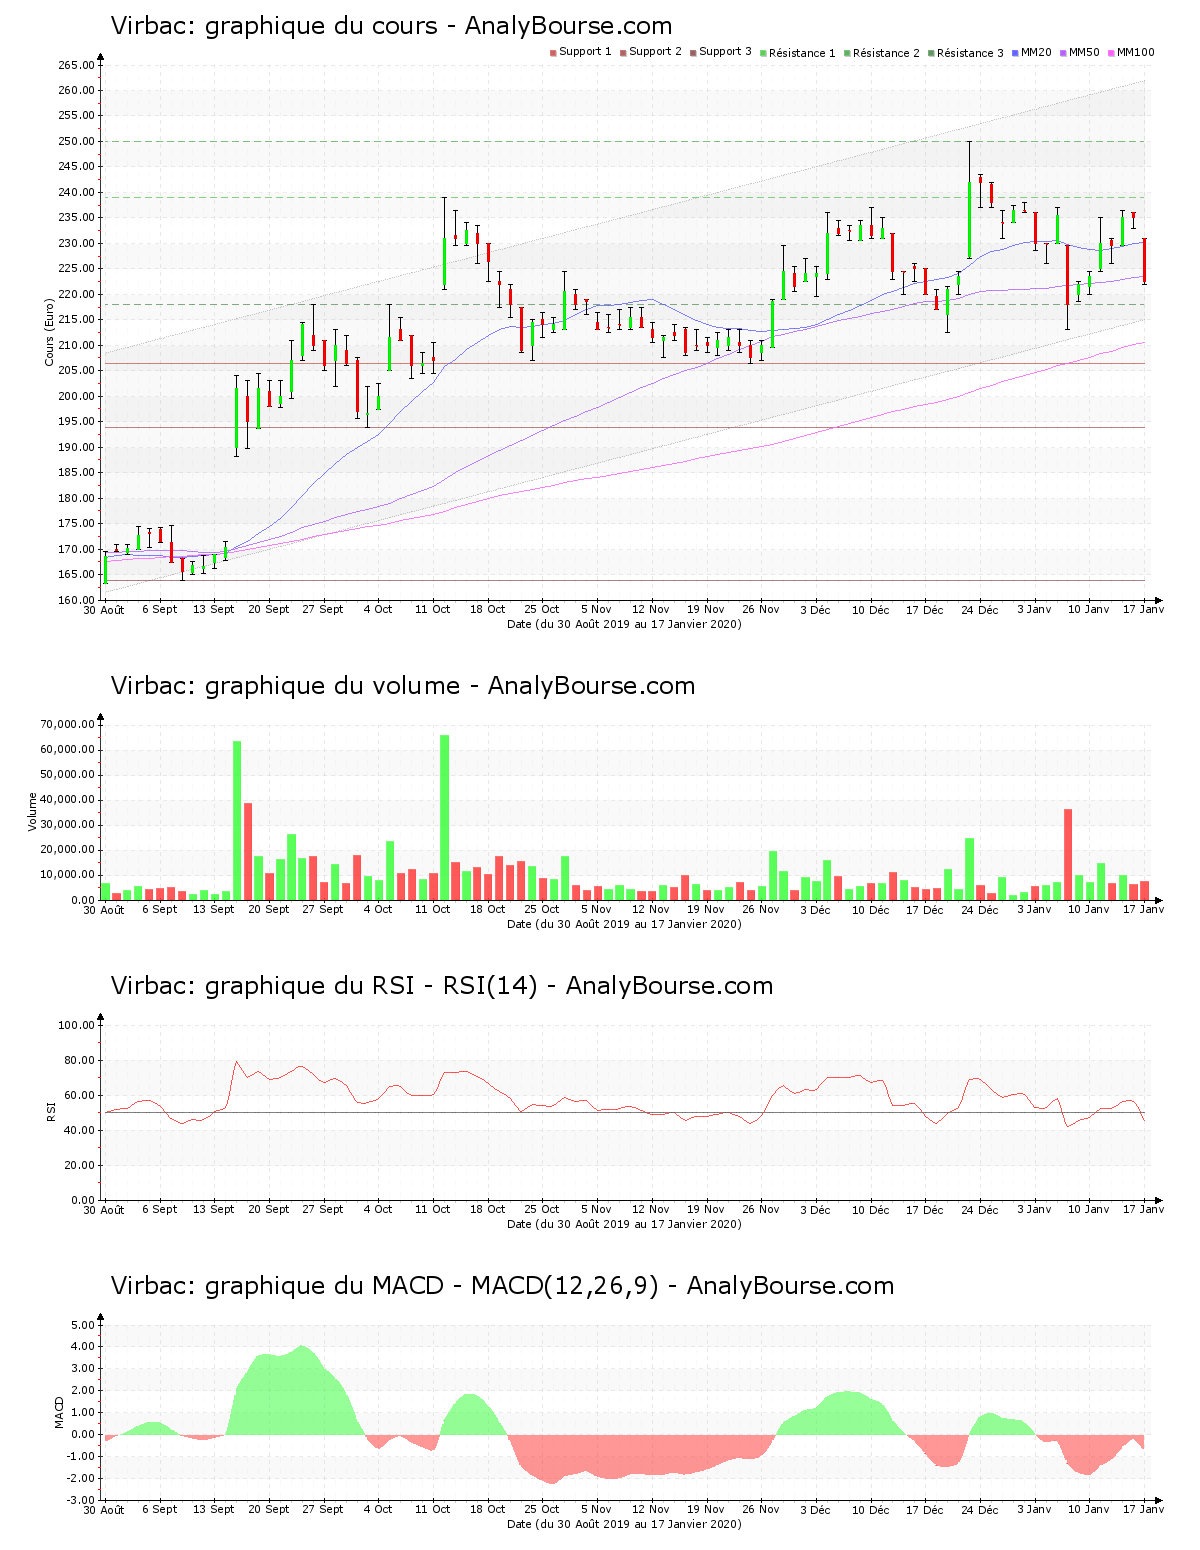Viewport: 1200px width, 1550px height.
Task: Select the Résistance 2 legend entry
Action: pos(882,52)
